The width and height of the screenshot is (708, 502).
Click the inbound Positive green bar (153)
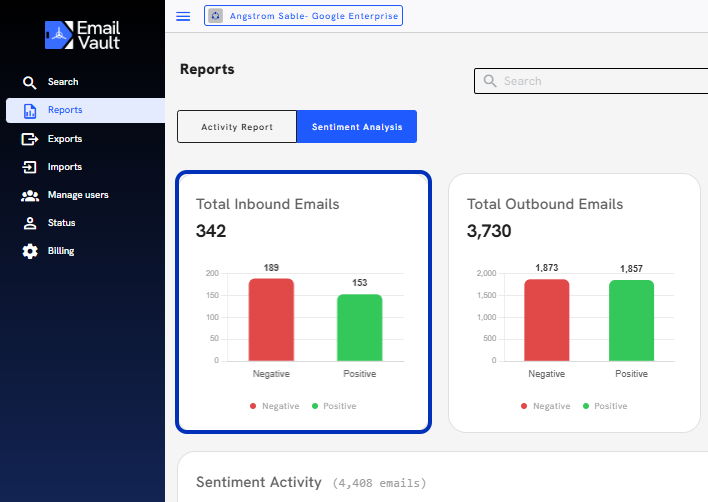tap(359, 328)
